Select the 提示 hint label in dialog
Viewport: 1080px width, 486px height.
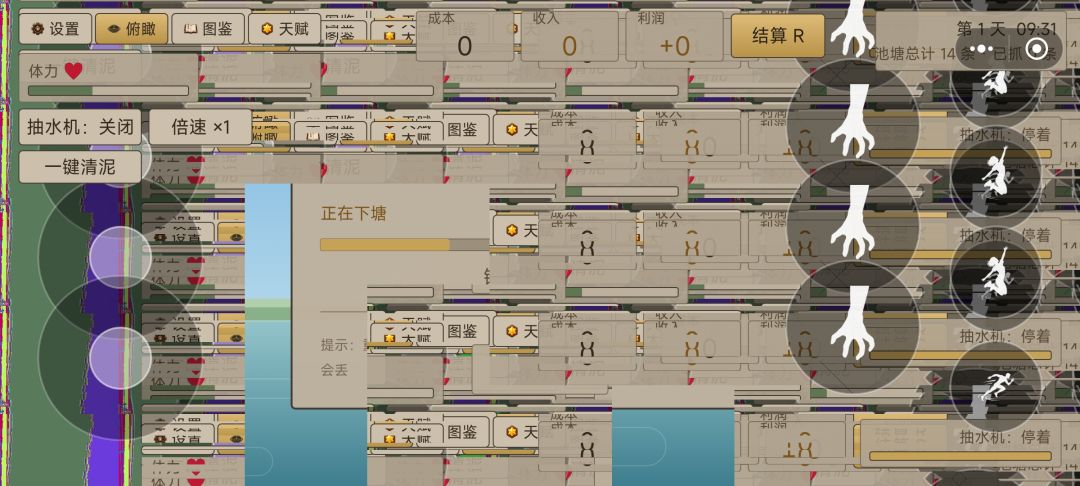(338, 345)
